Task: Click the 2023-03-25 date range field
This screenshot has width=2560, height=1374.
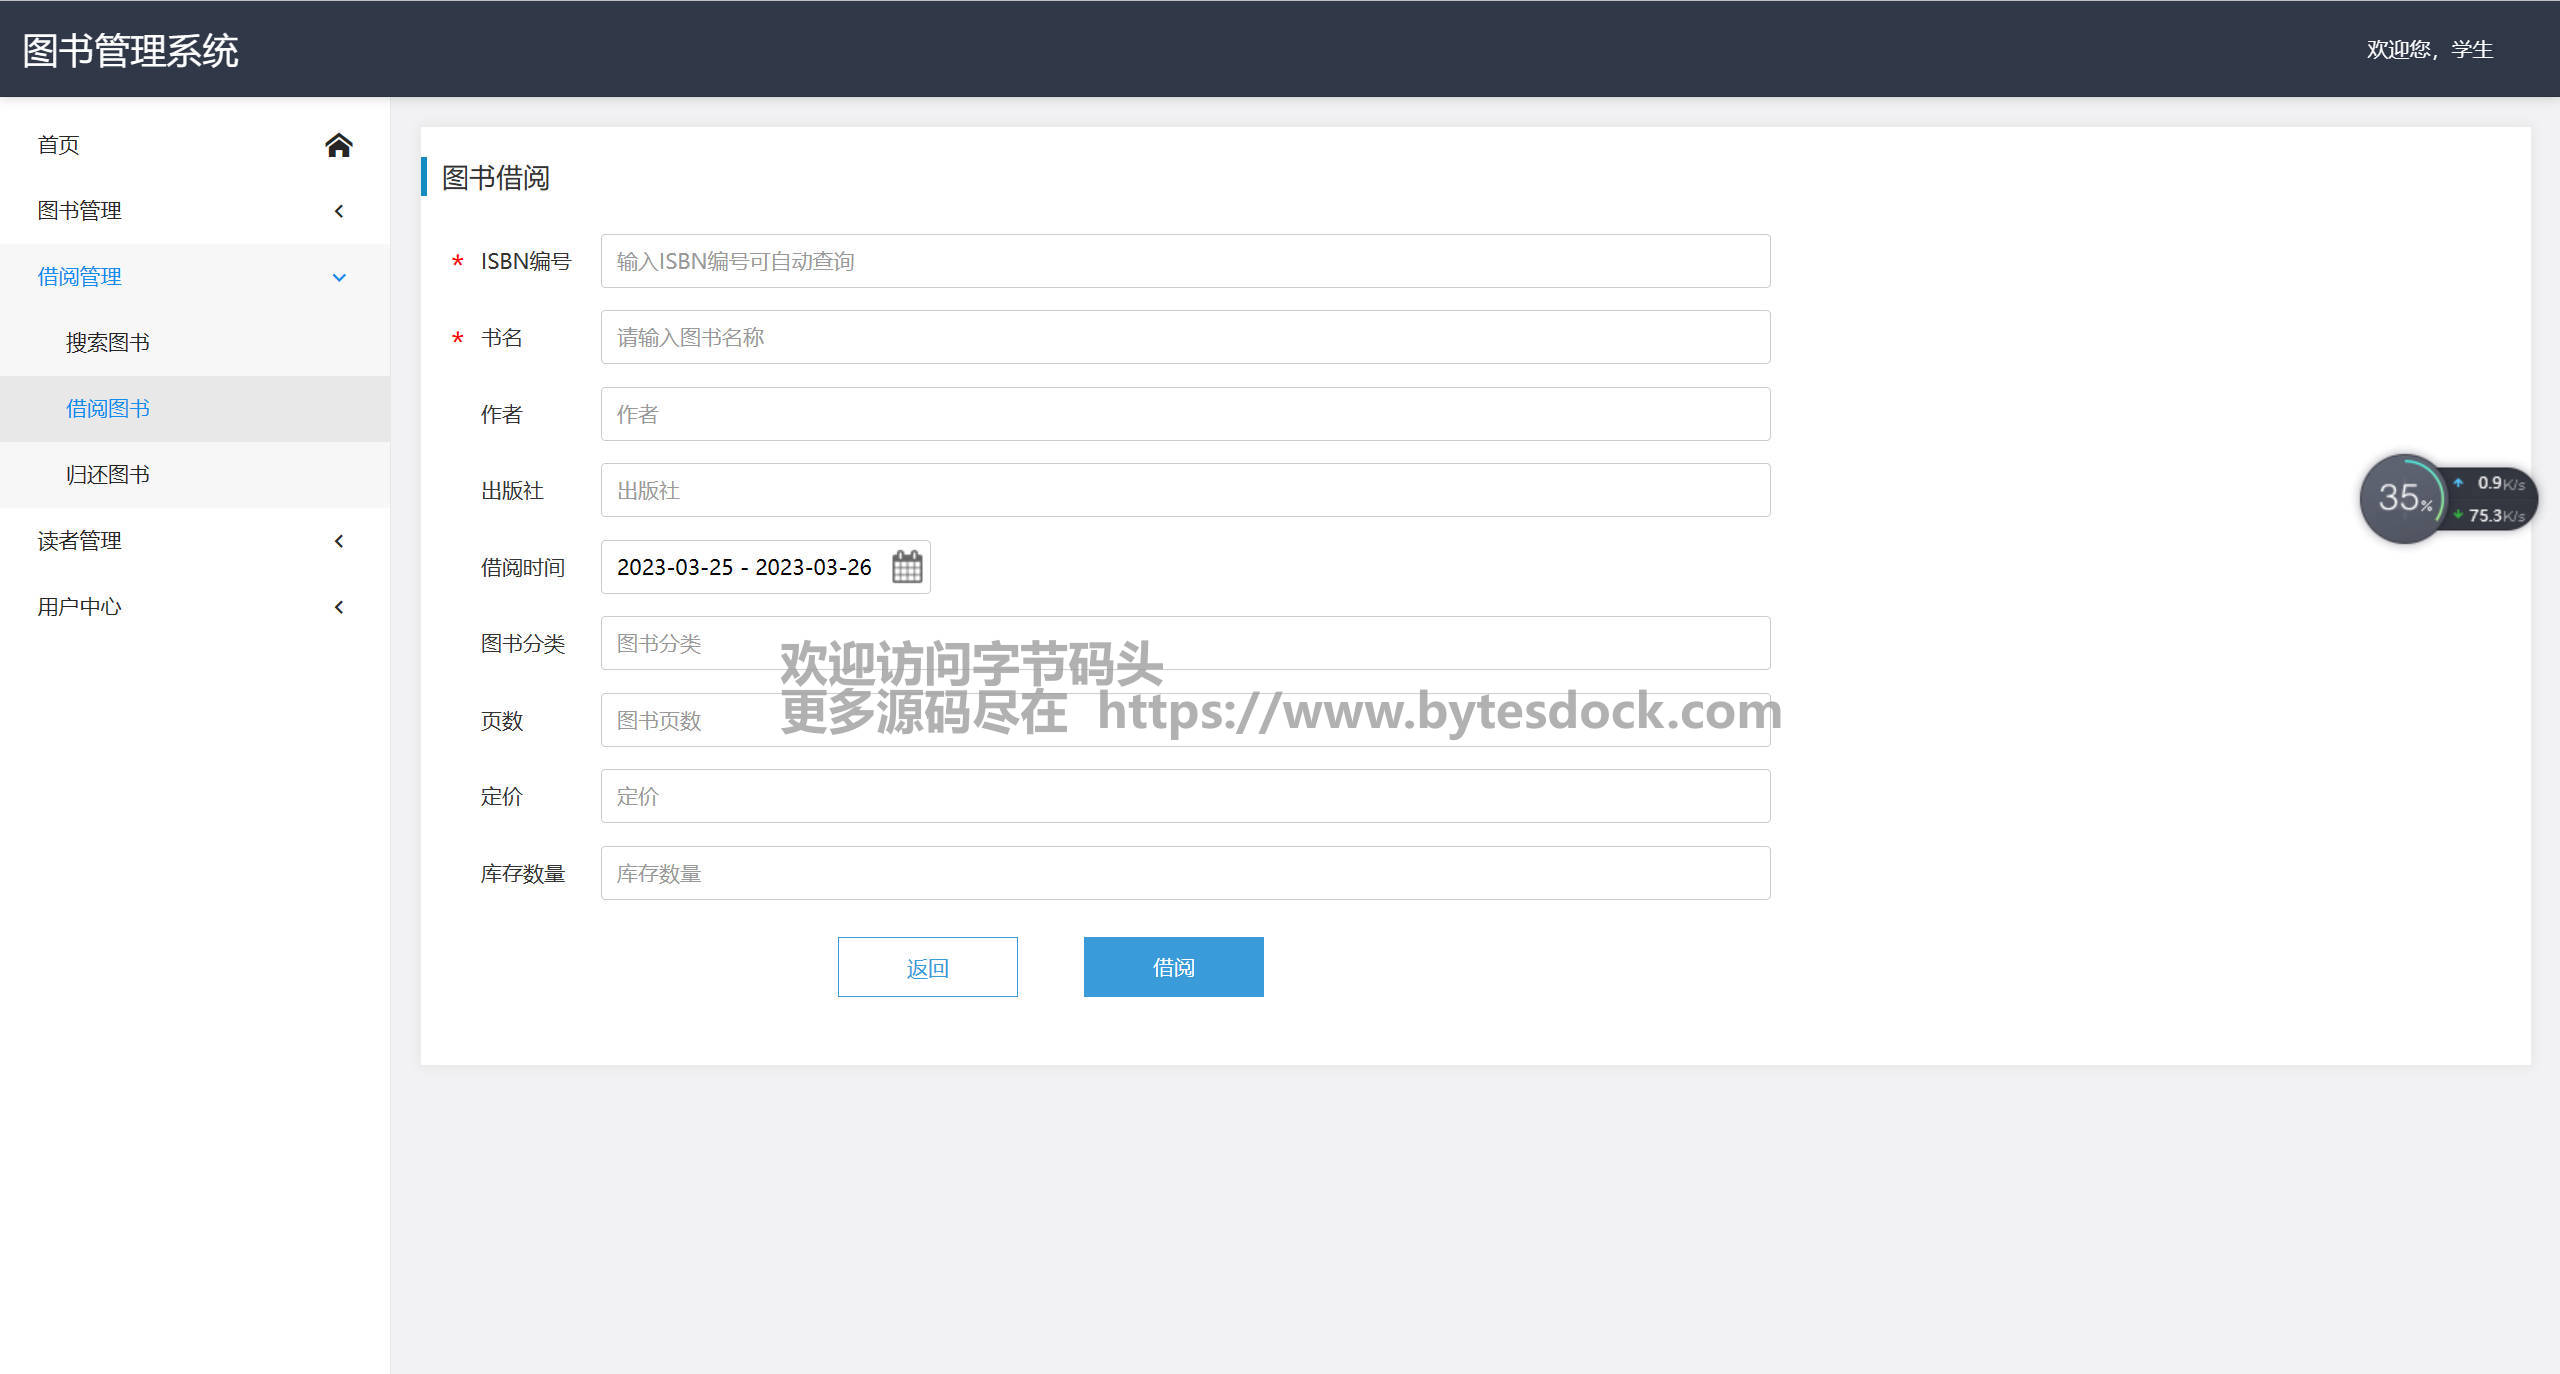Action: pyautogui.click(x=744, y=567)
